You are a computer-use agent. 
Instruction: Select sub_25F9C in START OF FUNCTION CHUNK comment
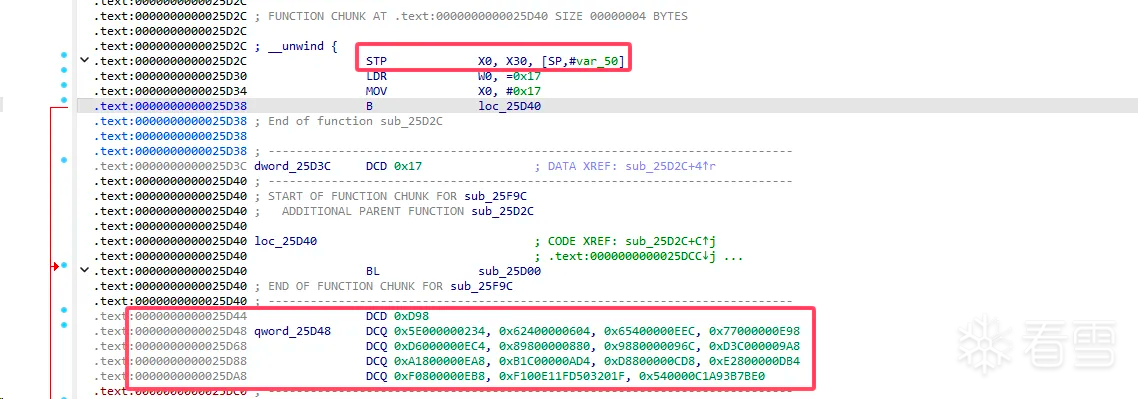pyautogui.click(x=496, y=197)
